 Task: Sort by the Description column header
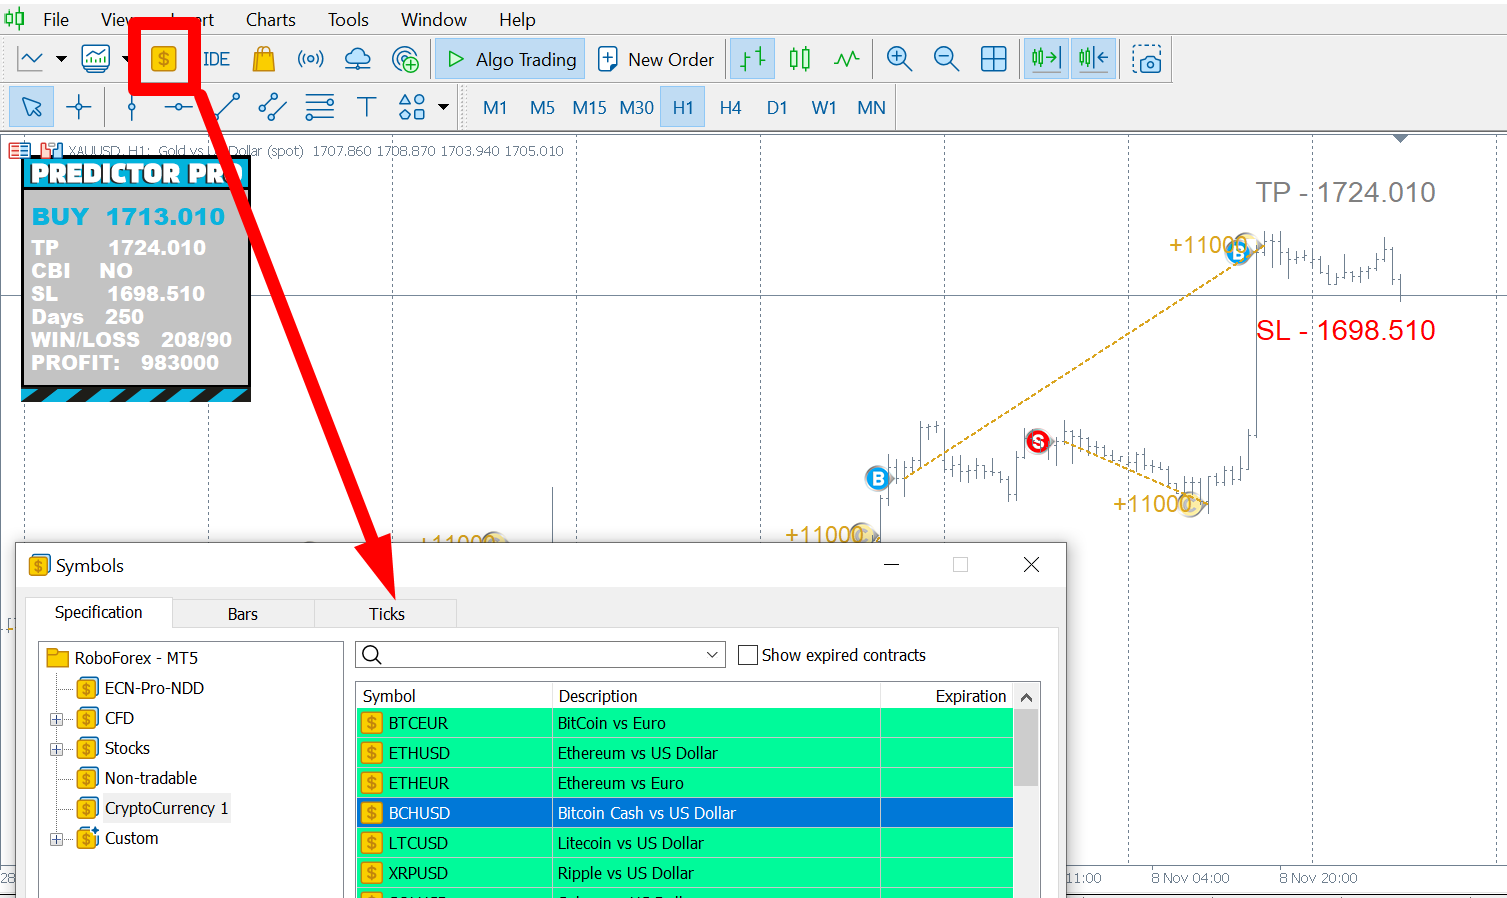pyautogui.click(x=716, y=696)
